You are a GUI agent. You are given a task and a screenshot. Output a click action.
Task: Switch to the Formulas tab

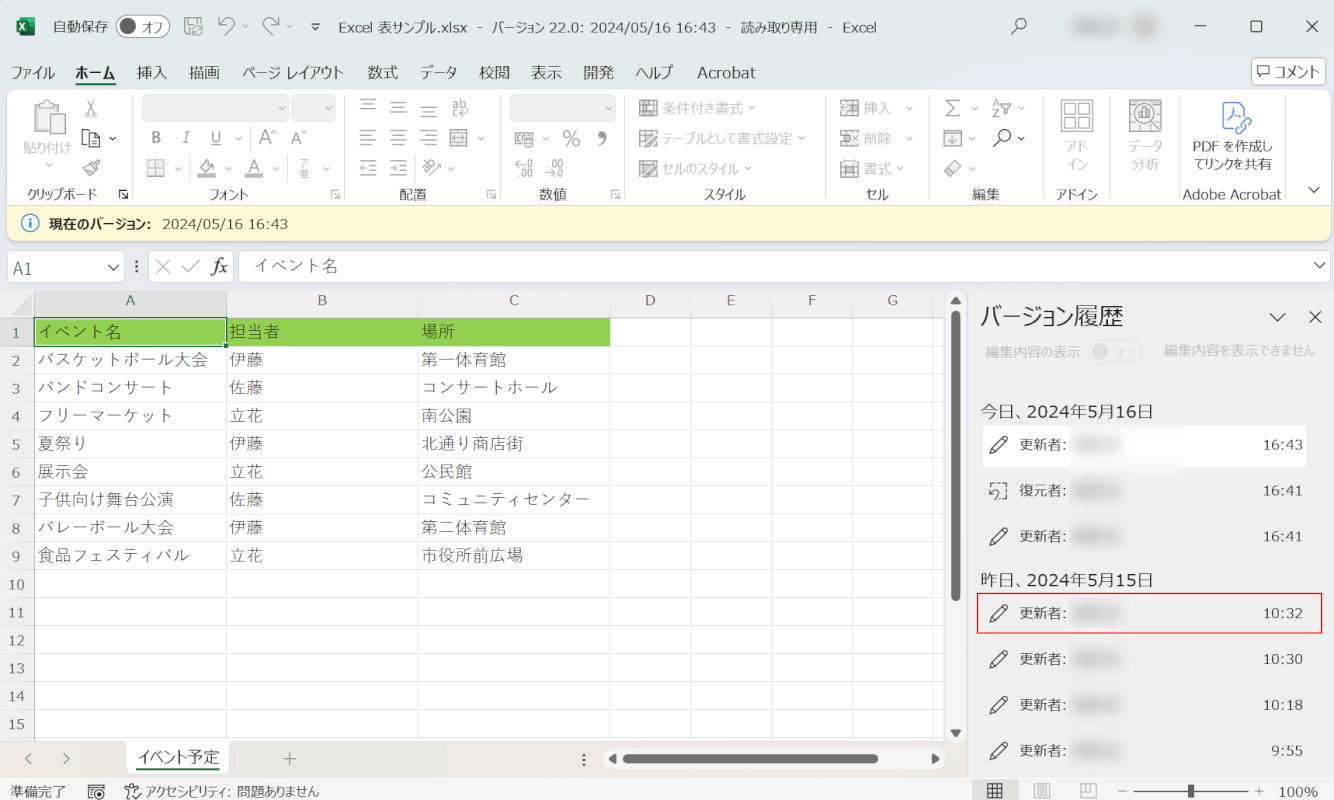point(382,72)
